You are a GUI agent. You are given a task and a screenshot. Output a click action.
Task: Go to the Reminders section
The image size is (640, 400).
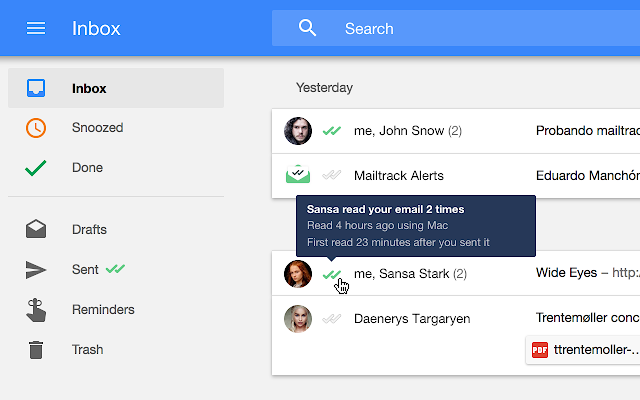[103, 310]
